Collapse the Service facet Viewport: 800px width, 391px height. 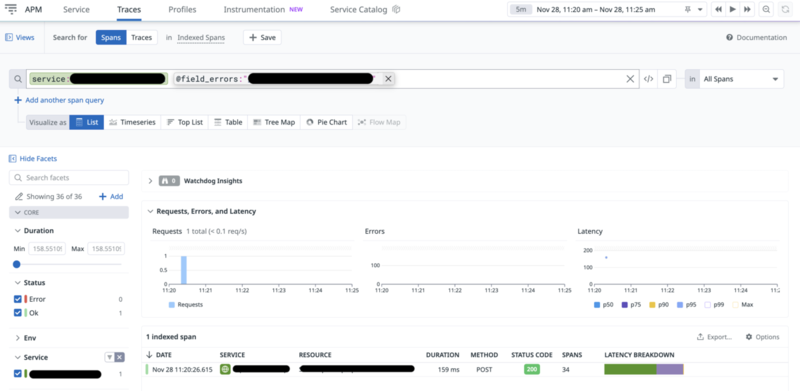point(17,357)
